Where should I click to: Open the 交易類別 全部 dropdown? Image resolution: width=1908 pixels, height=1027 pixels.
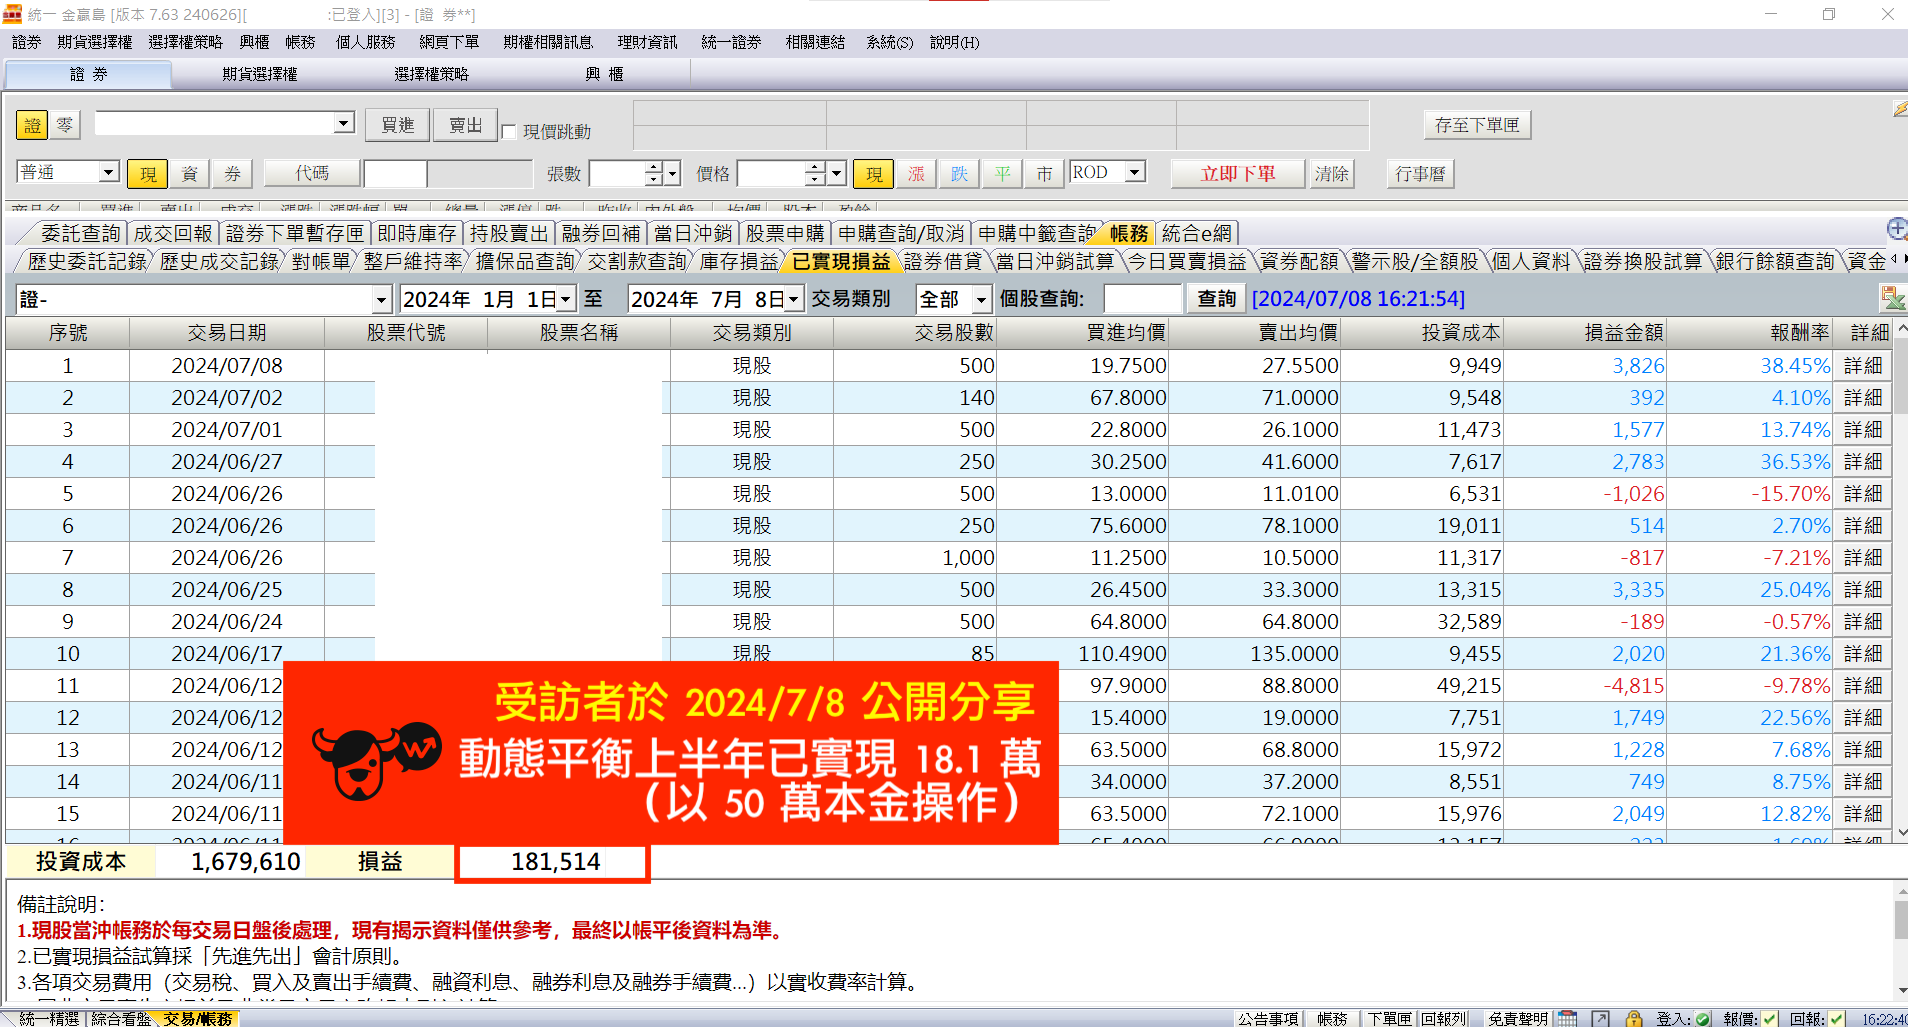pyautogui.click(x=982, y=299)
